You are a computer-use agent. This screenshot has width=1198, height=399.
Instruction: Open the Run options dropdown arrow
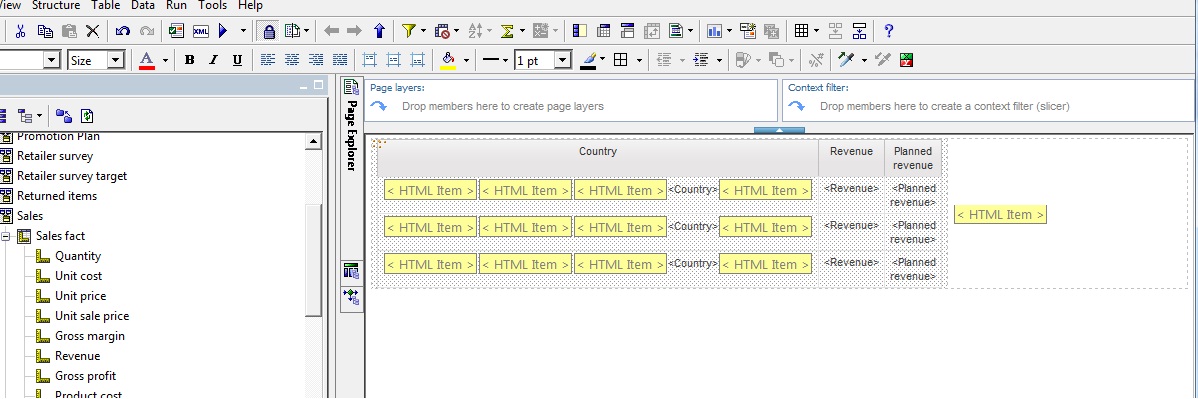coord(243,31)
